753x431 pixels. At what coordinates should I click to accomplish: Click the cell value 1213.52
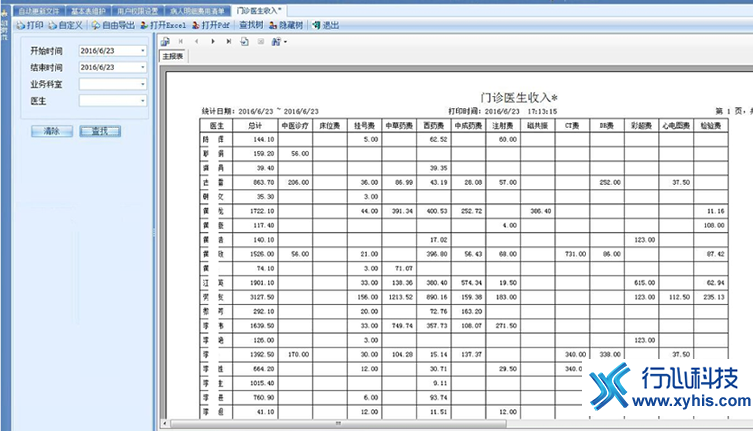401,297
